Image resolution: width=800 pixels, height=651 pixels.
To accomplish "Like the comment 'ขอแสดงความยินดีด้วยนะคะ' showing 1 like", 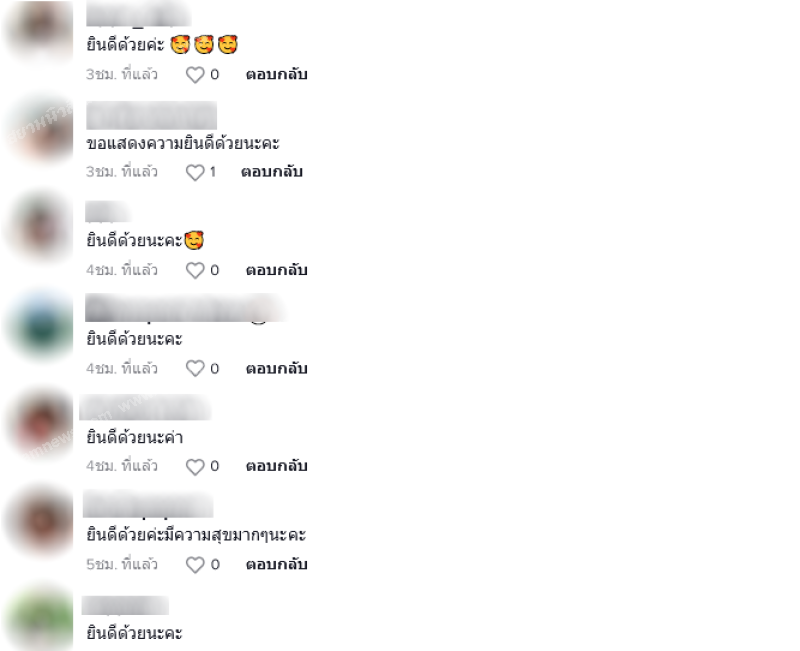I will point(195,172).
